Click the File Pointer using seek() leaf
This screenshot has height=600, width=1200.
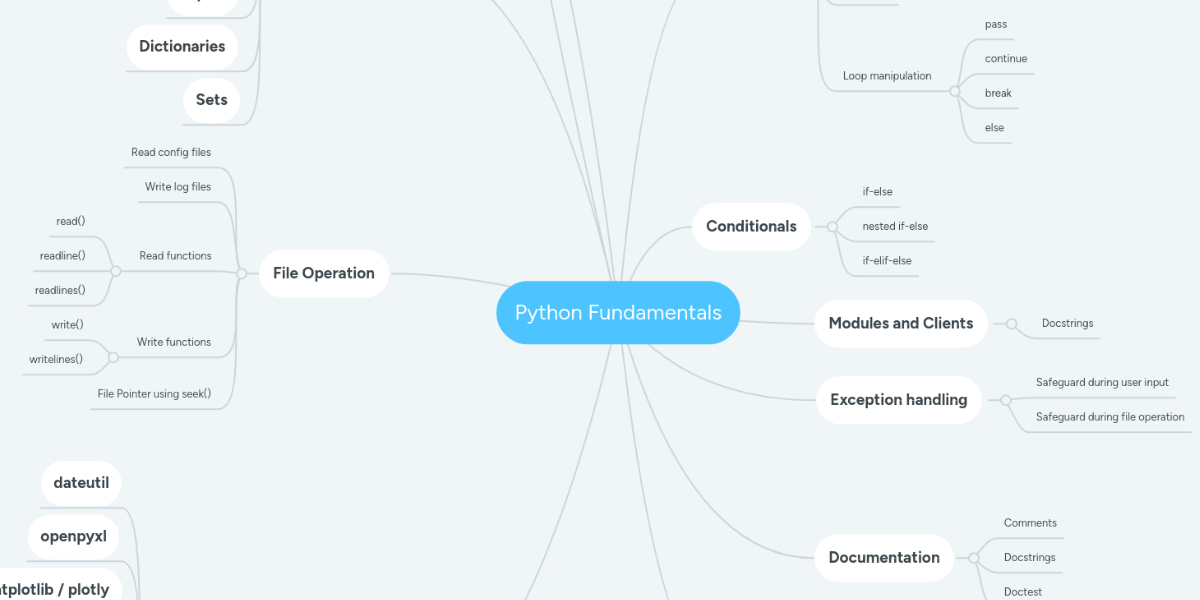(154, 394)
